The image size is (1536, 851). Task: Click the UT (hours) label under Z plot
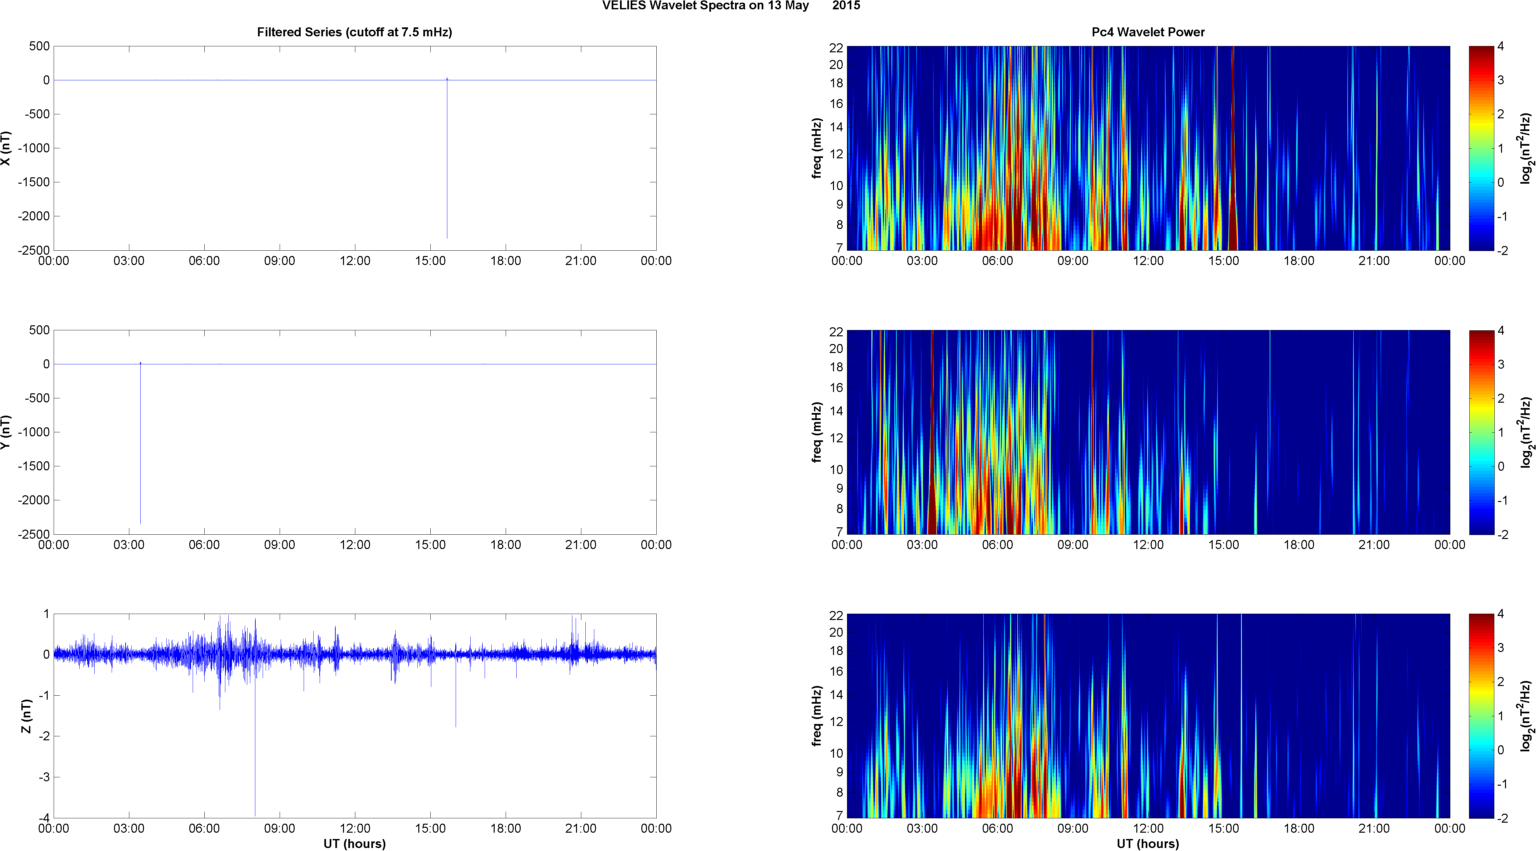(354, 843)
